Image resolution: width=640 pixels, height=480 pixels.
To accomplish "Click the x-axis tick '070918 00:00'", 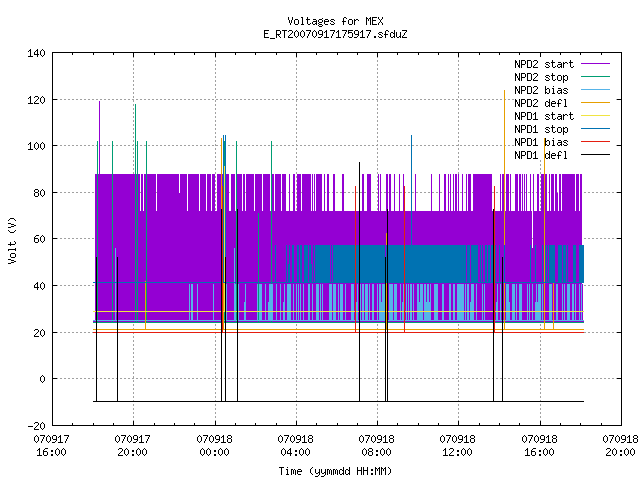I will (214, 446).
